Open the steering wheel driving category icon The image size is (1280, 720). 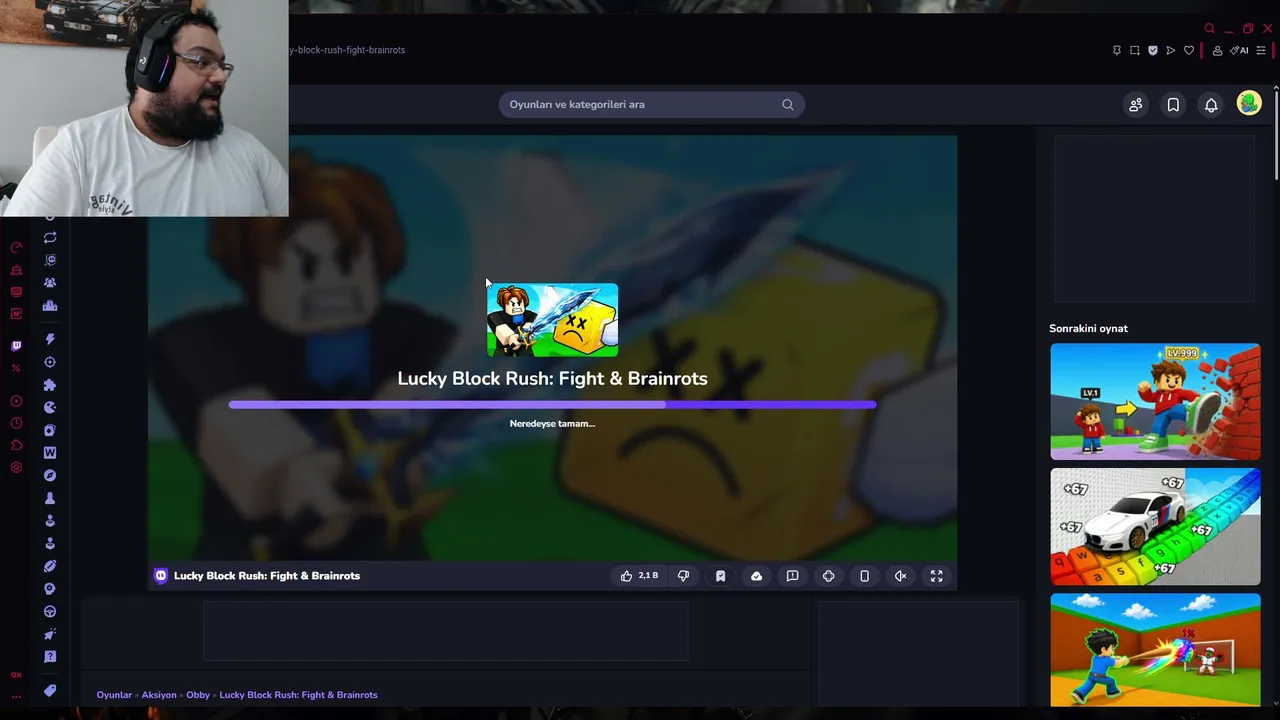point(50,611)
